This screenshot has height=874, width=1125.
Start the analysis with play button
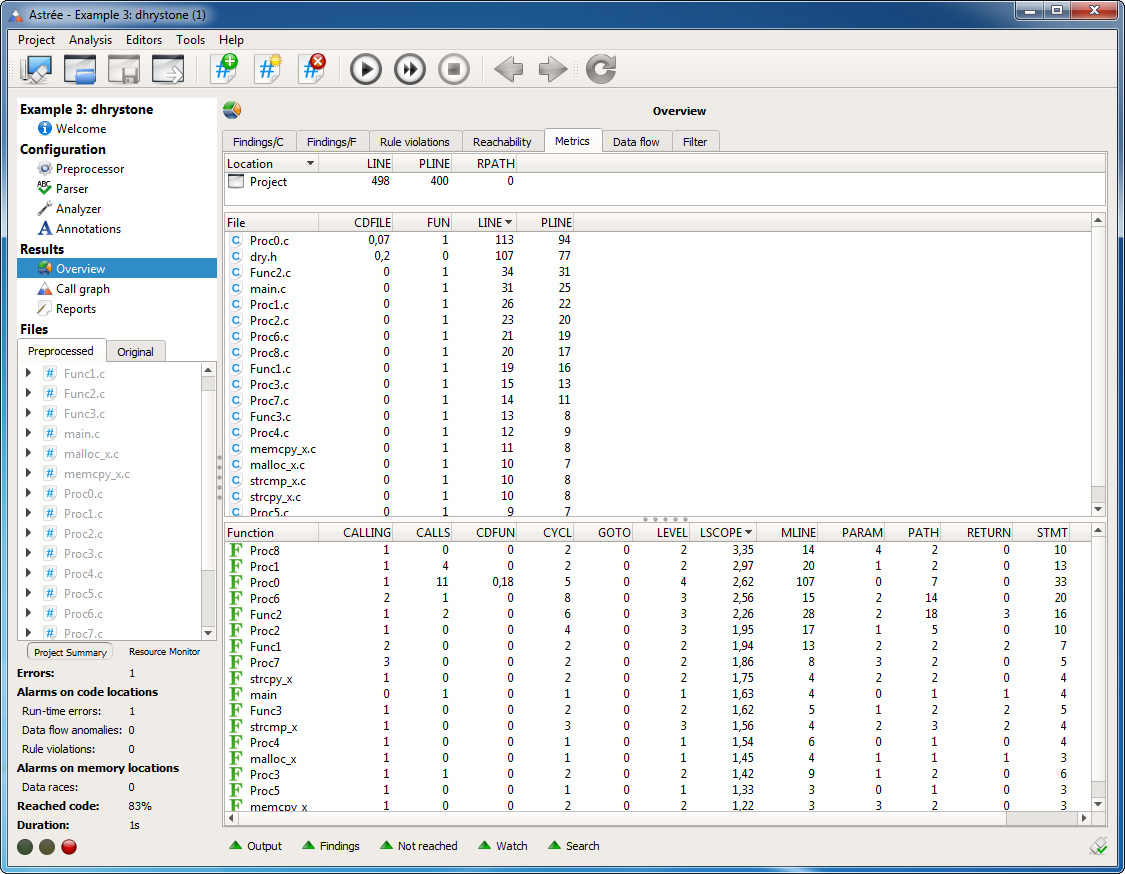[366, 70]
